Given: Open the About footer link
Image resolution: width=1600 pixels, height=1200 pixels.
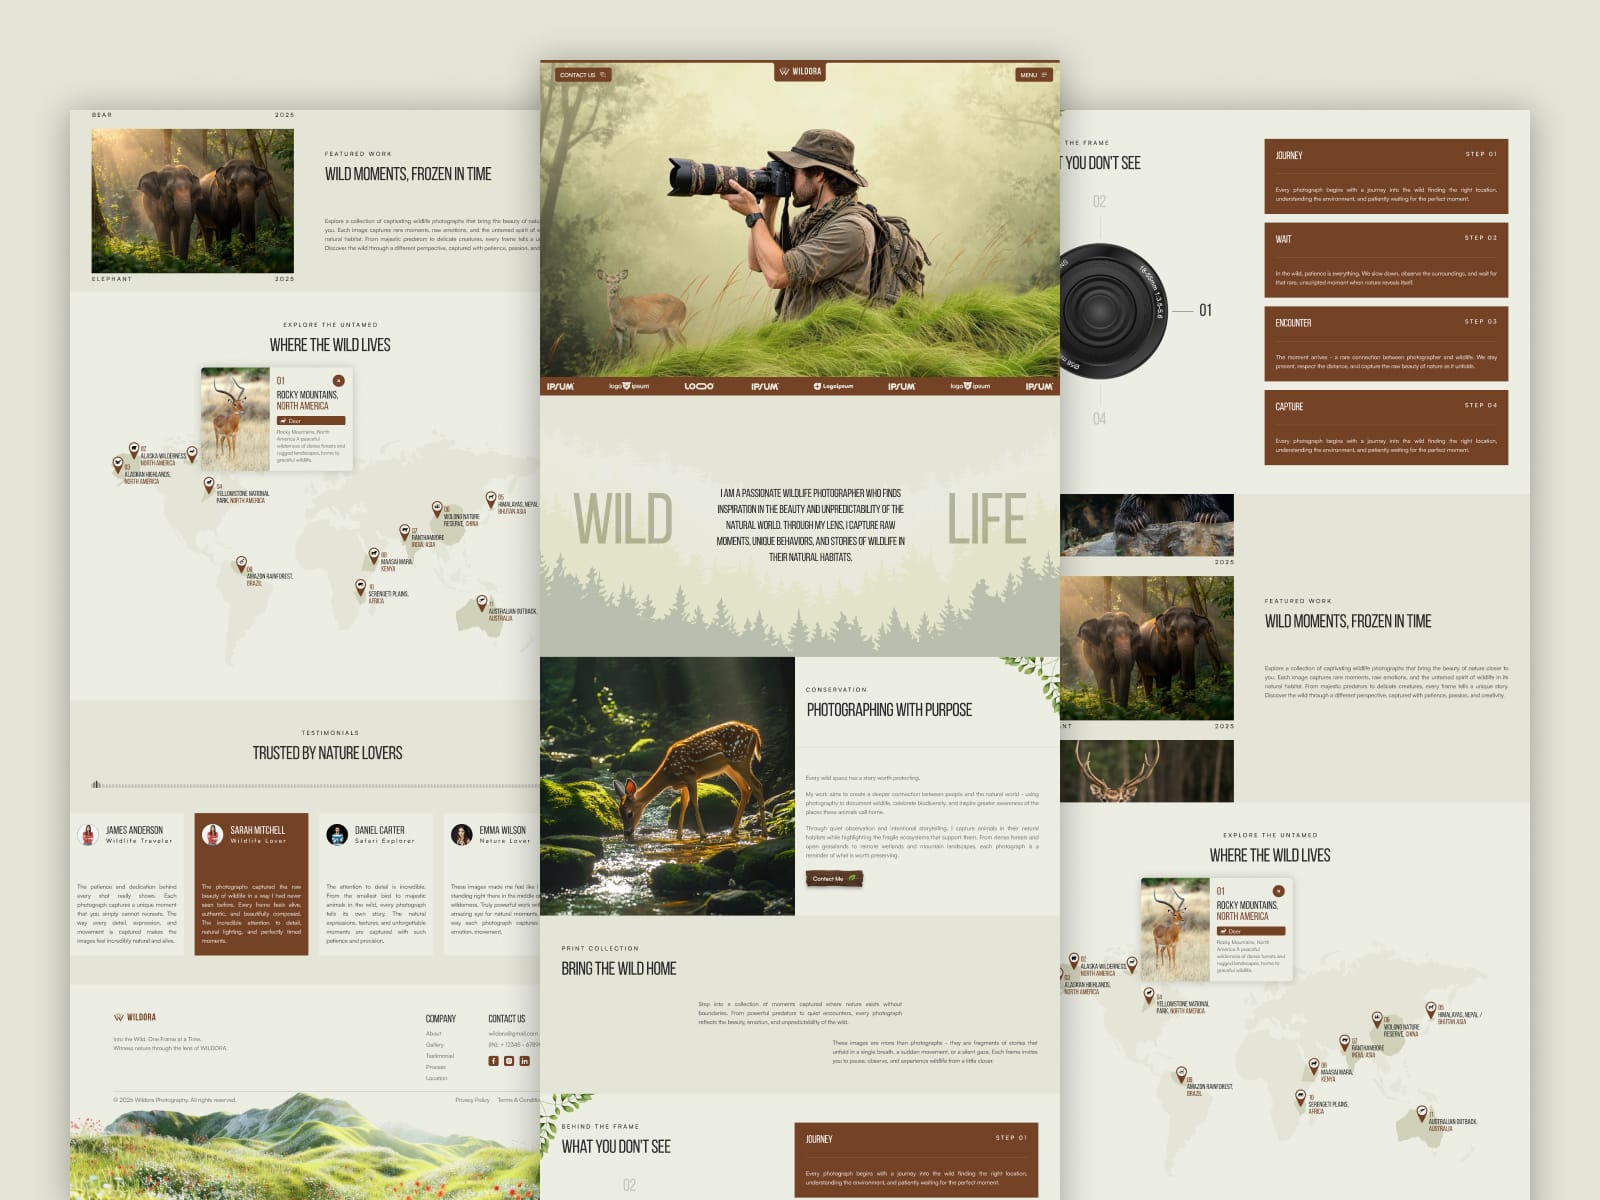Looking at the screenshot, I should click(x=433, y=1034).
